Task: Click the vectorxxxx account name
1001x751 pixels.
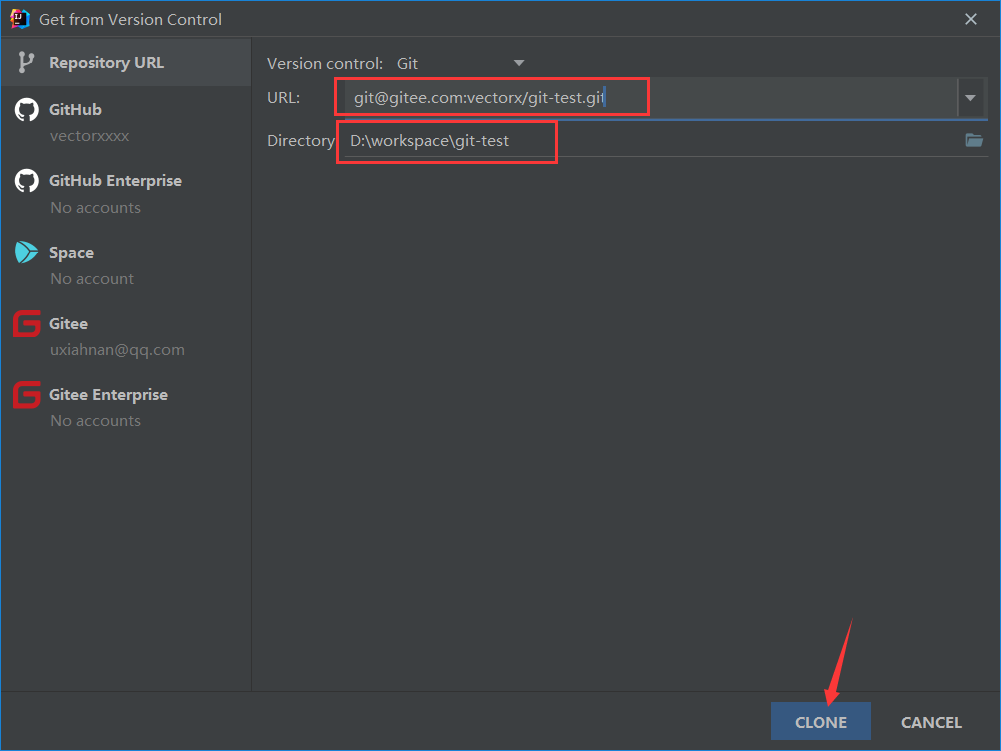Action: (89, 136)
